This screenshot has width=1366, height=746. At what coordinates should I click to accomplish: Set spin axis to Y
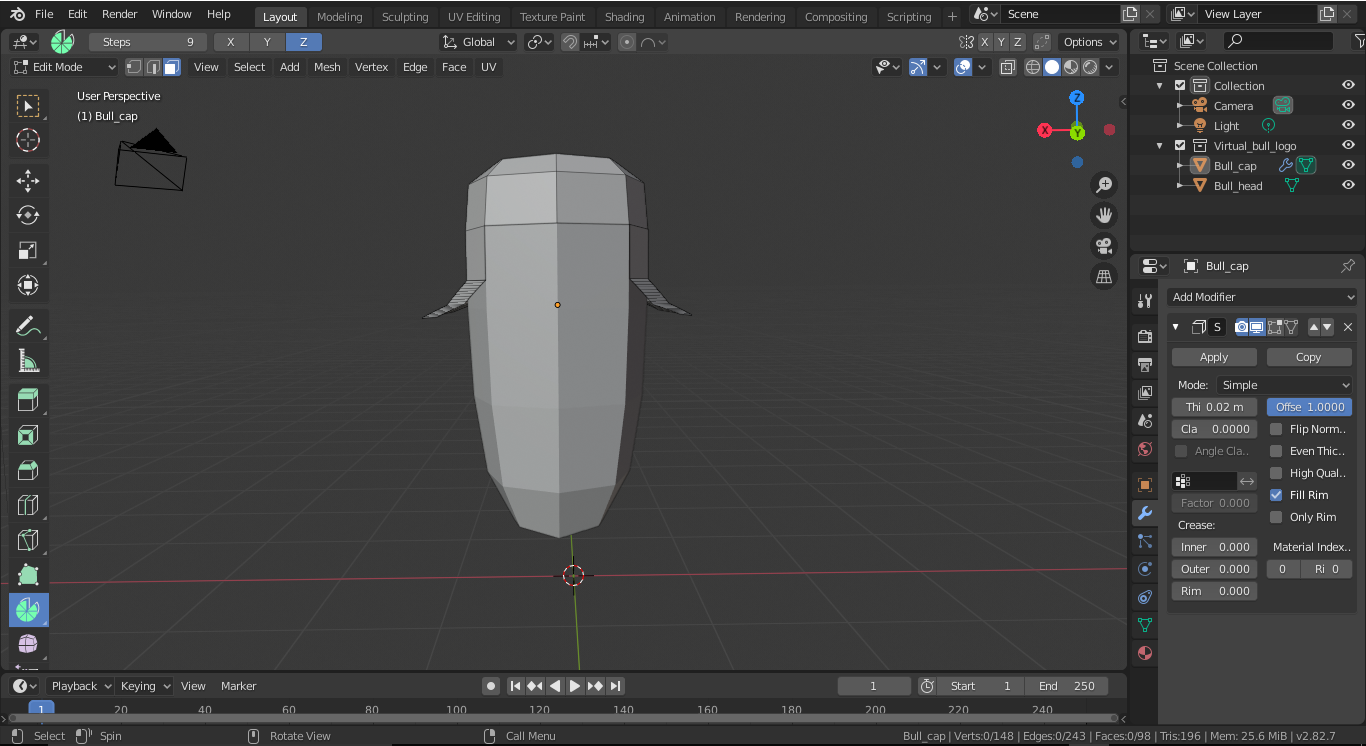click(x=267, y=42)
